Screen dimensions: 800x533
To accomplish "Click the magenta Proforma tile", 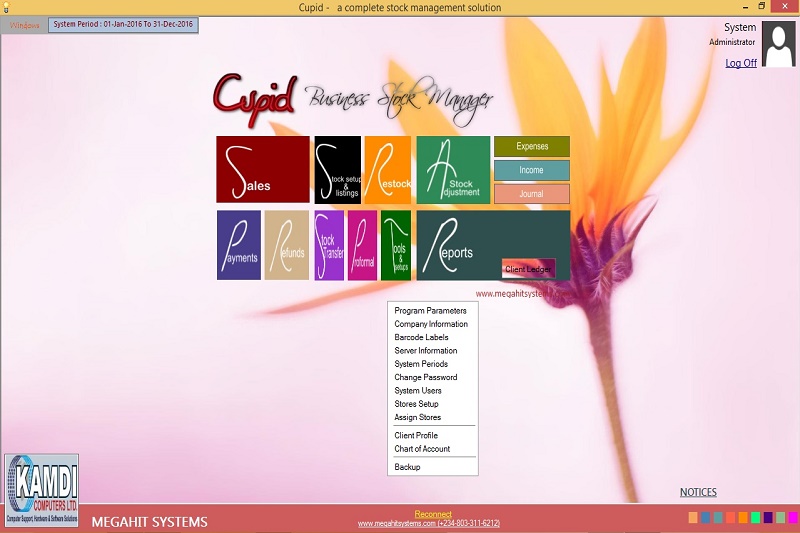I will pos(362,244).
